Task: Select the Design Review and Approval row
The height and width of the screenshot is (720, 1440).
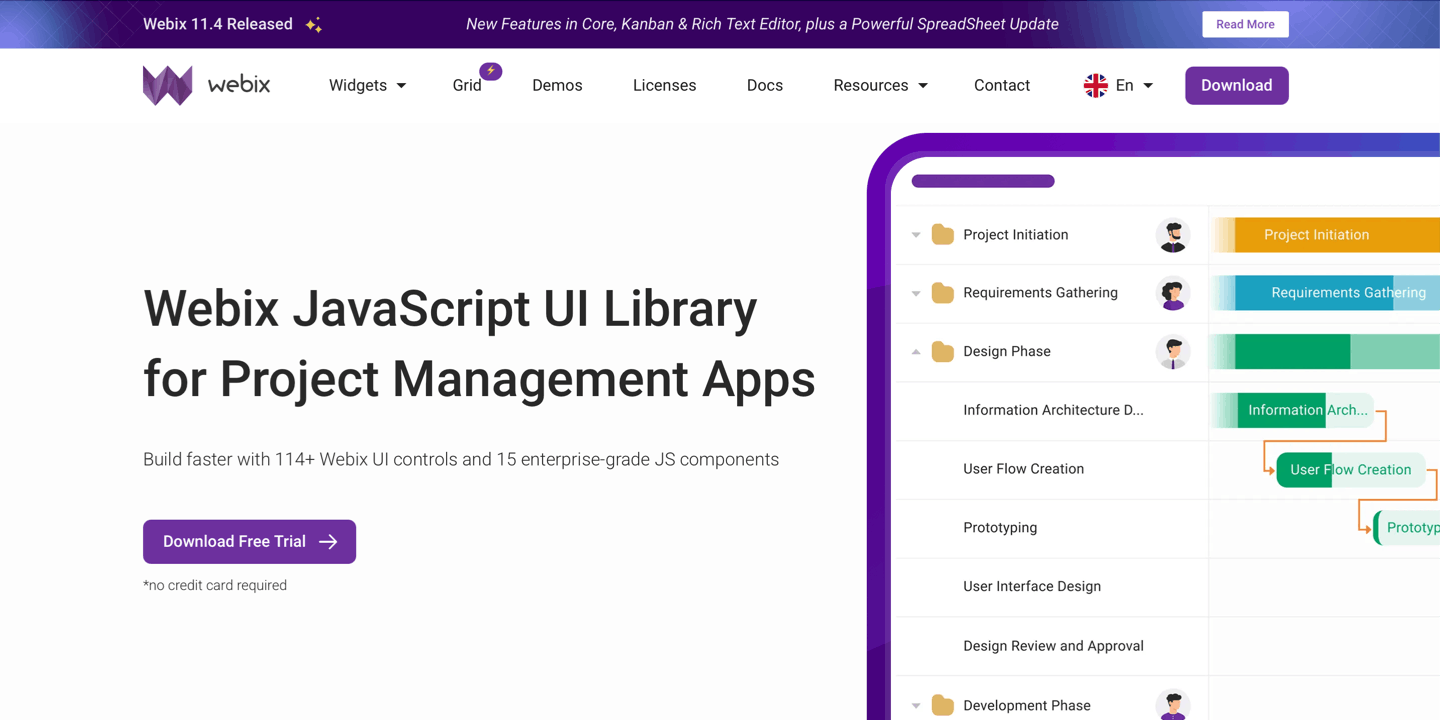Action: click(x=1052, y=646)
